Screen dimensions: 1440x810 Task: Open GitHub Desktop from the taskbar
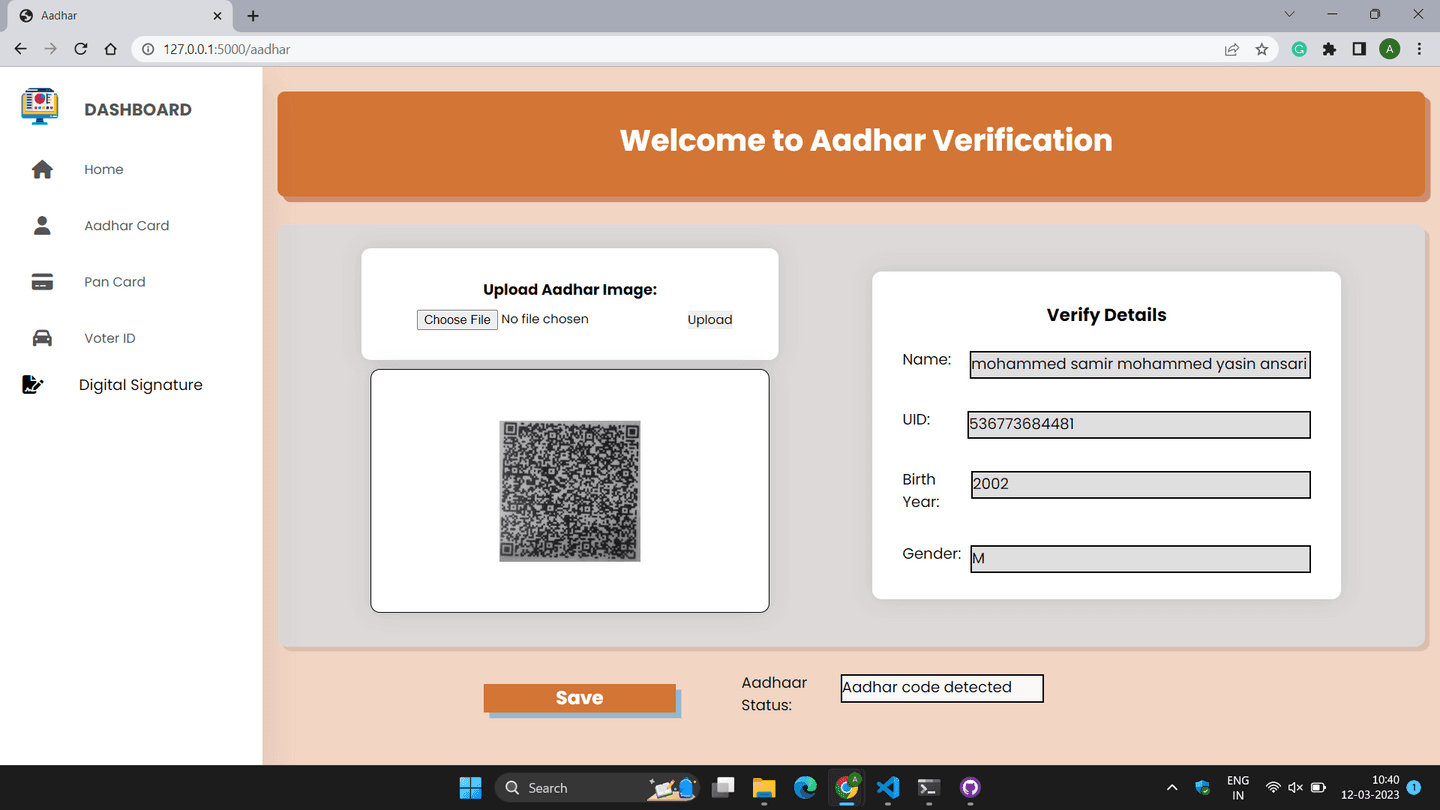(970, 788)
